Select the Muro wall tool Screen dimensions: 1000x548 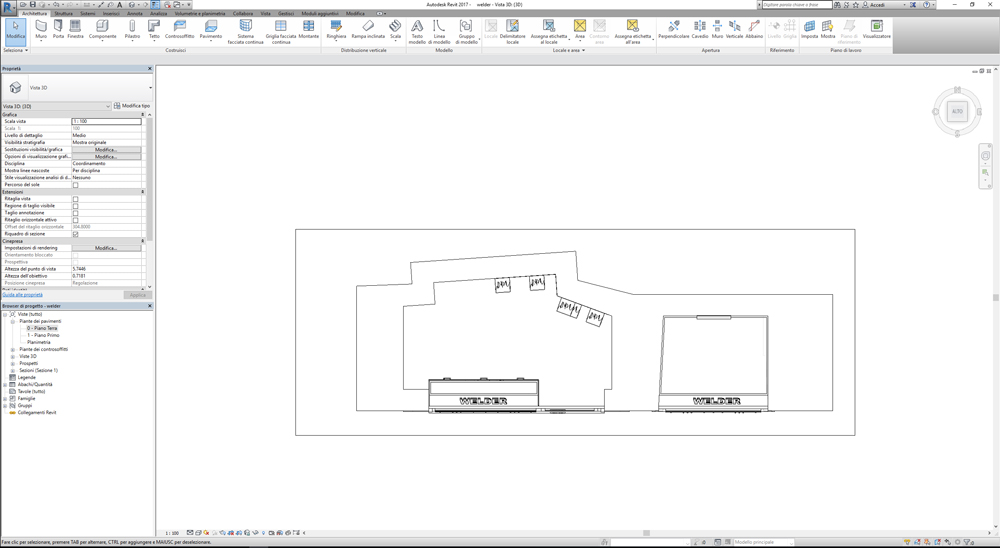pos(41,29)
